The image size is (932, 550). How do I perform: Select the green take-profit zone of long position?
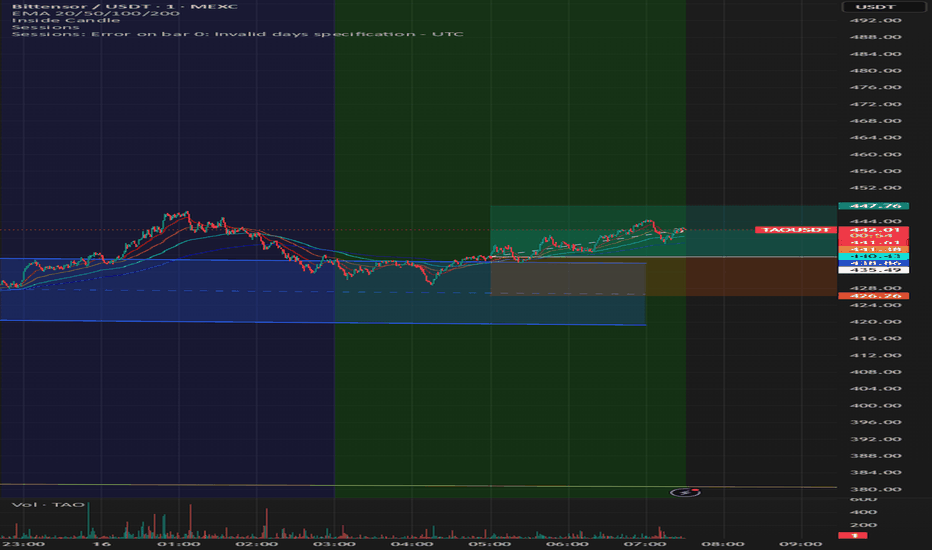(x=663, y=231)
